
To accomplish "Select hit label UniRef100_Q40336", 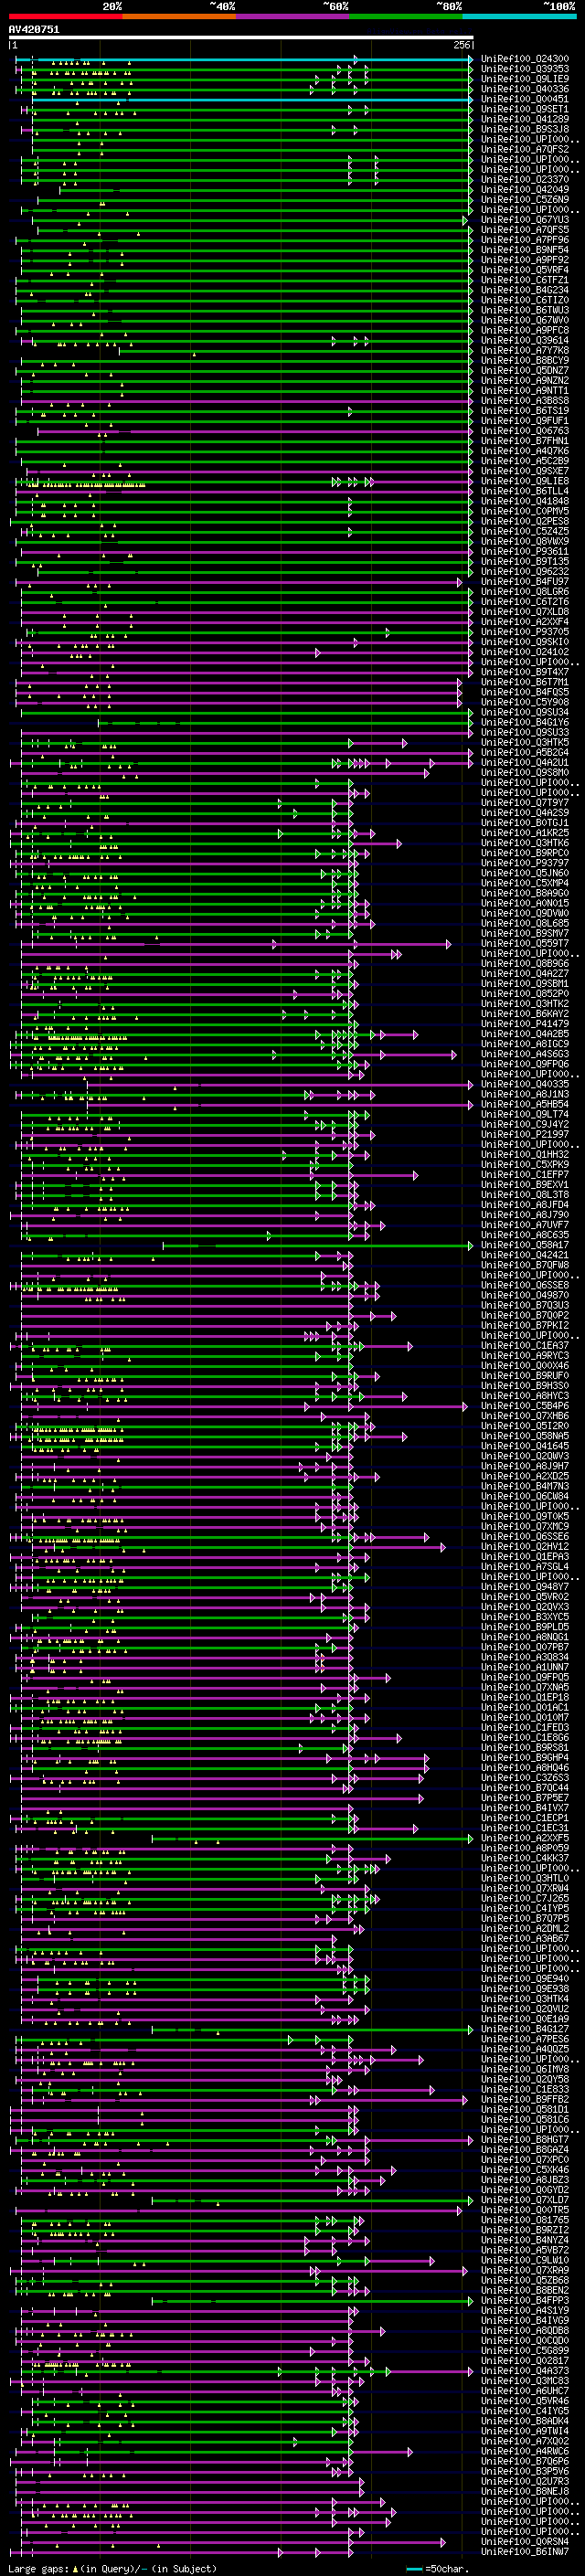I will tap(525, 89).
